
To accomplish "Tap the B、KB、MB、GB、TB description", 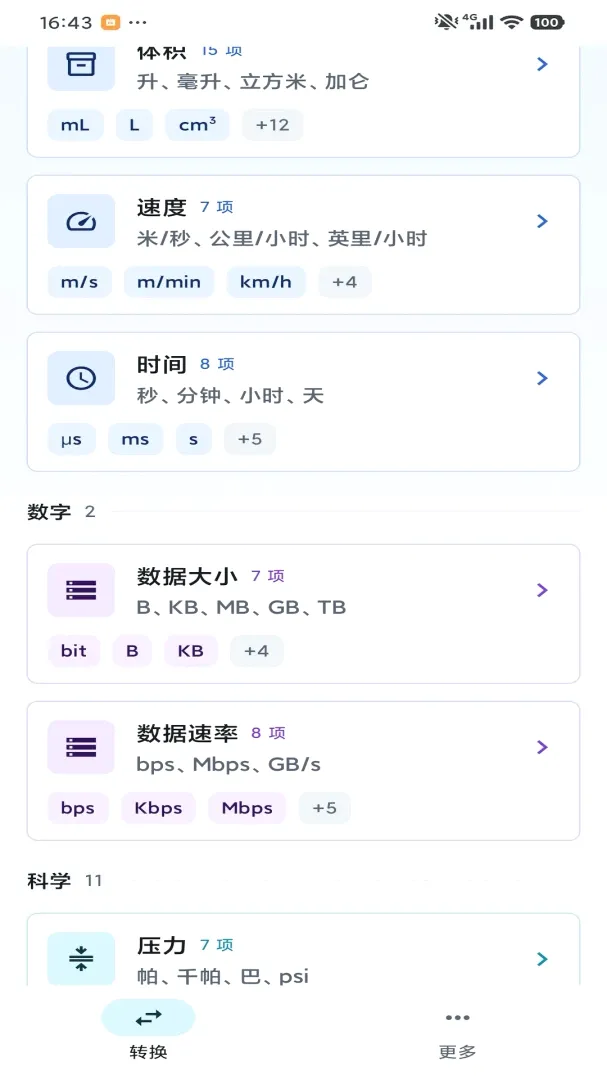I will 241,608.
